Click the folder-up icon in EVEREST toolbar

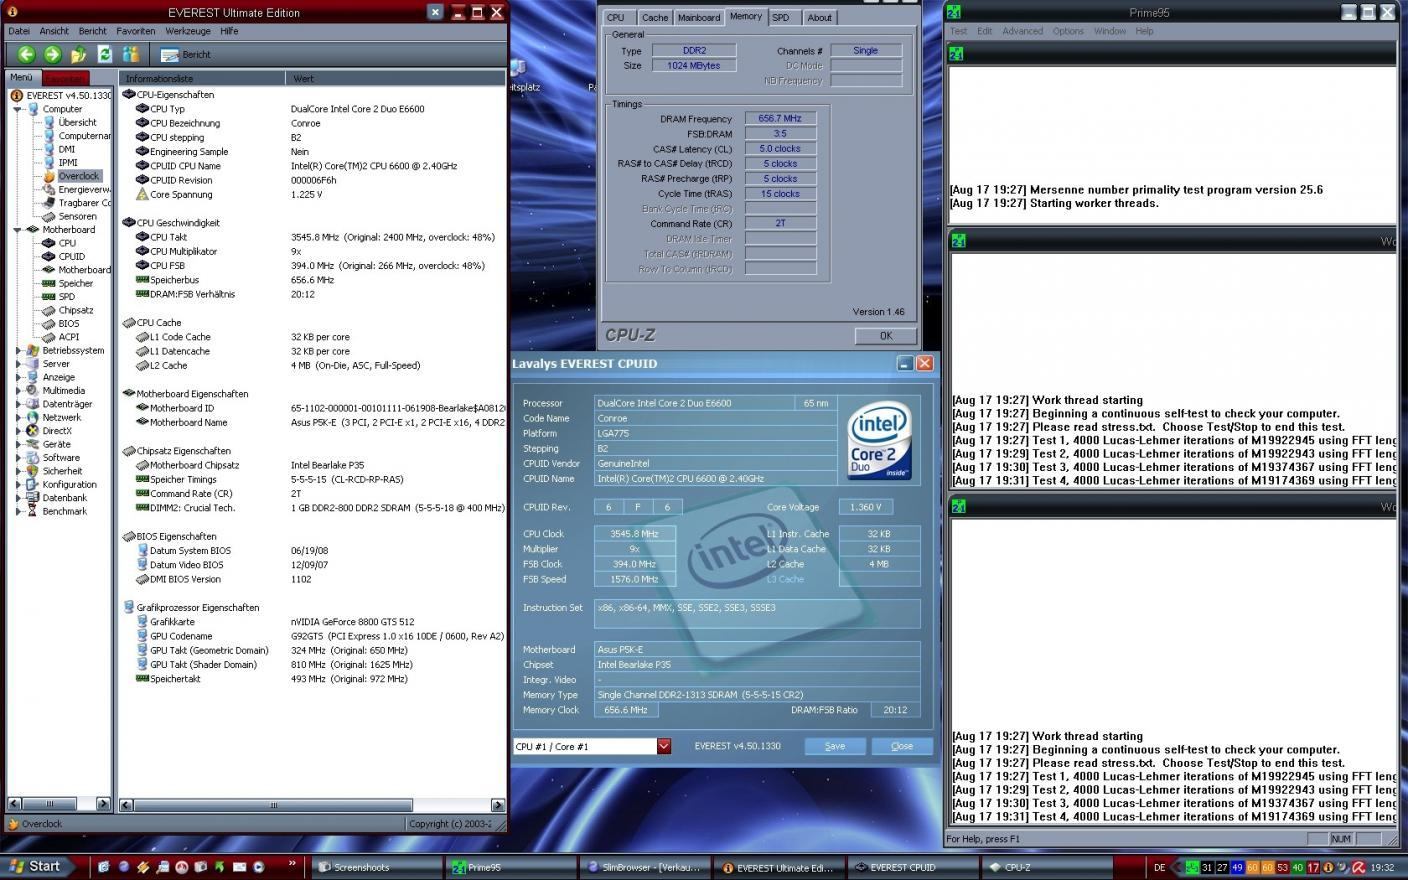(x=78, y=54)
